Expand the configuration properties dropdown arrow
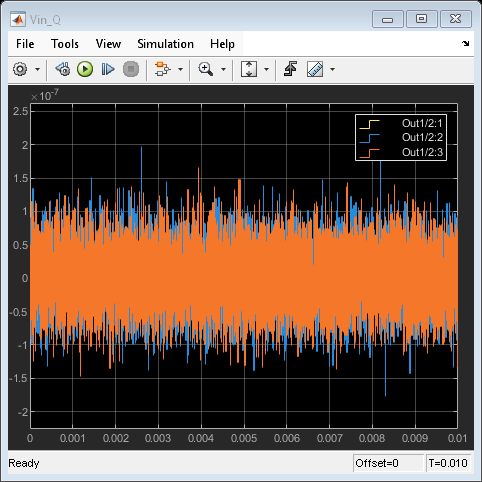This screenshot has height=482, width=482. 37,69
